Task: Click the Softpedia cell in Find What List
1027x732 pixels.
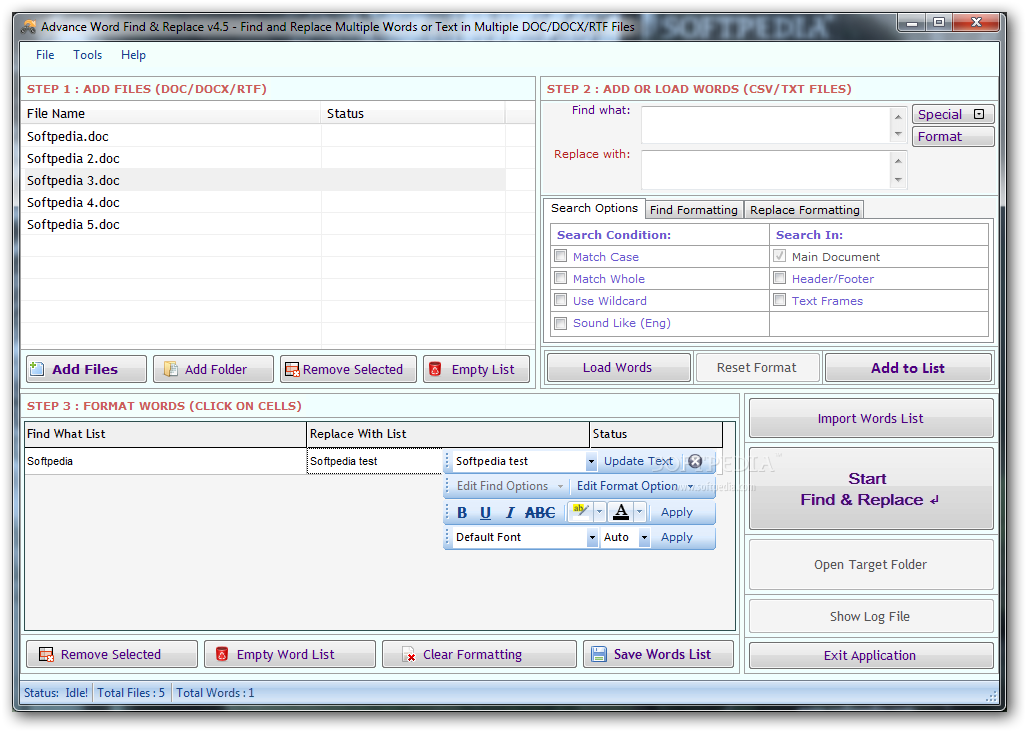Action: pyautogui.click(x=165, y=461)
